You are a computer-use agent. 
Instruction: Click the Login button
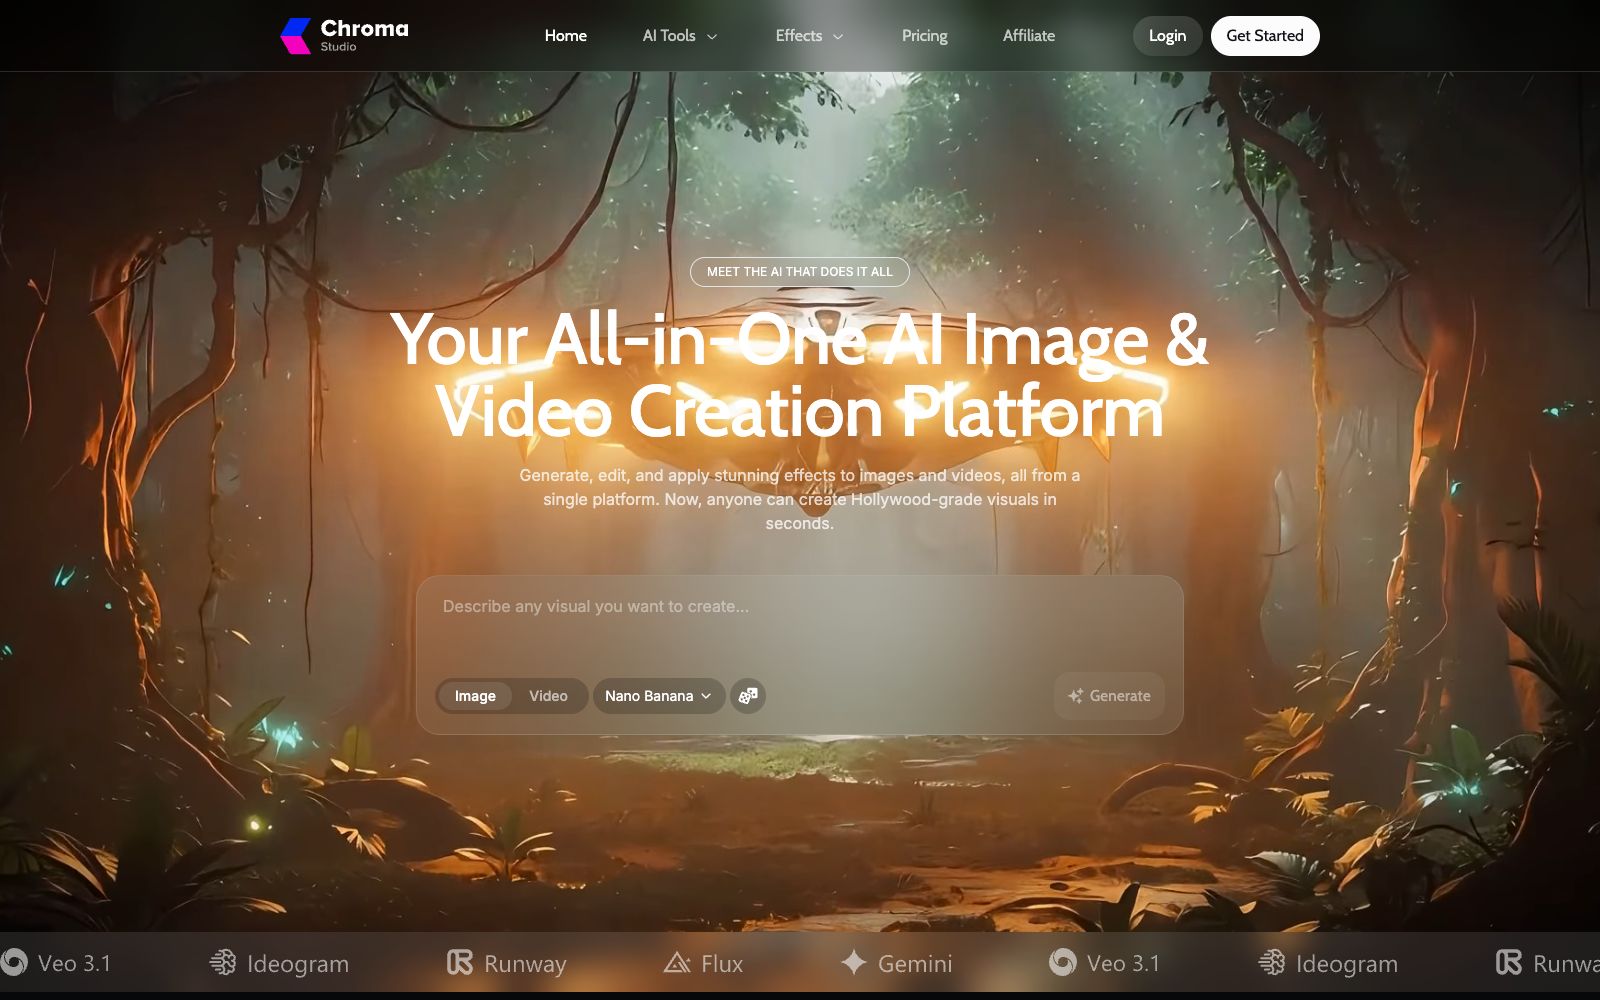click(x=1167, y=36)
